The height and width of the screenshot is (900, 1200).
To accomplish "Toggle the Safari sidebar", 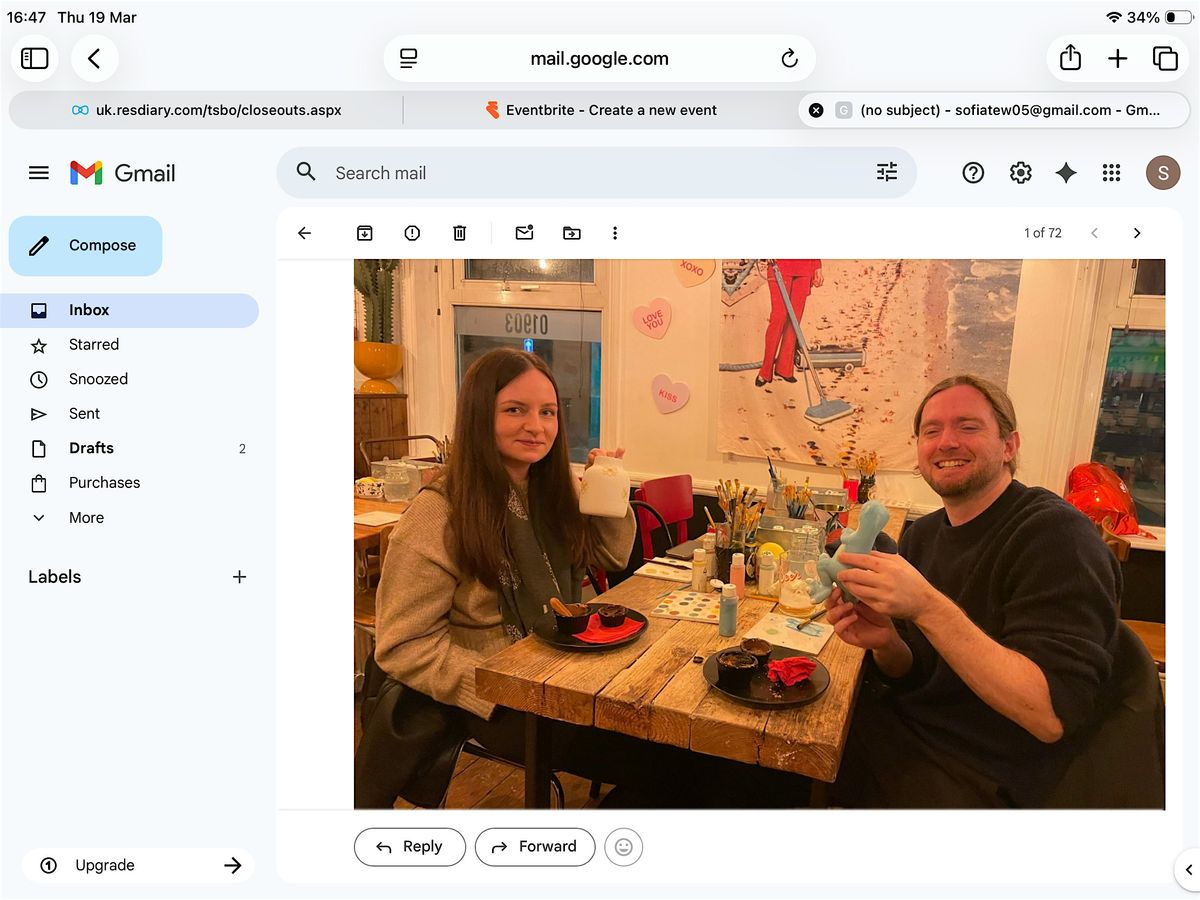I will (35, 59).
